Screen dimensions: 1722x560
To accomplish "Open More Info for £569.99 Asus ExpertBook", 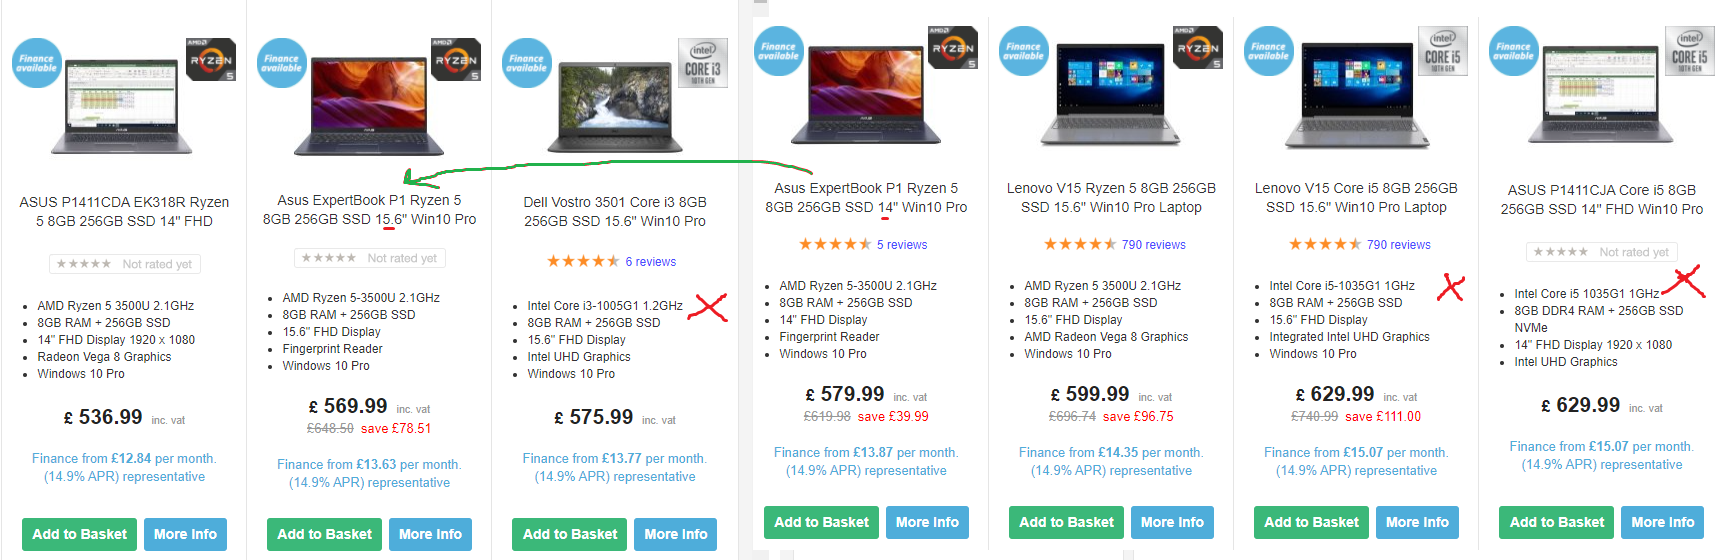I will coord(430,534).
